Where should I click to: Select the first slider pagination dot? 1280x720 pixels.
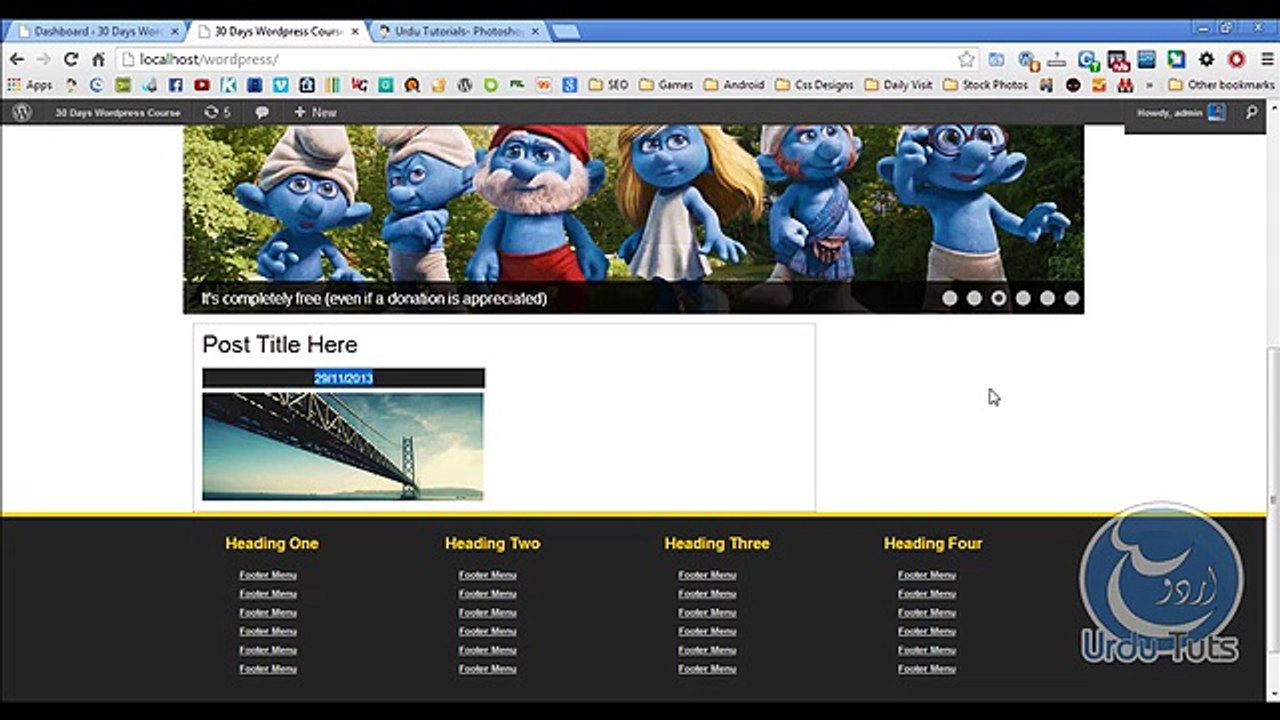950,298
